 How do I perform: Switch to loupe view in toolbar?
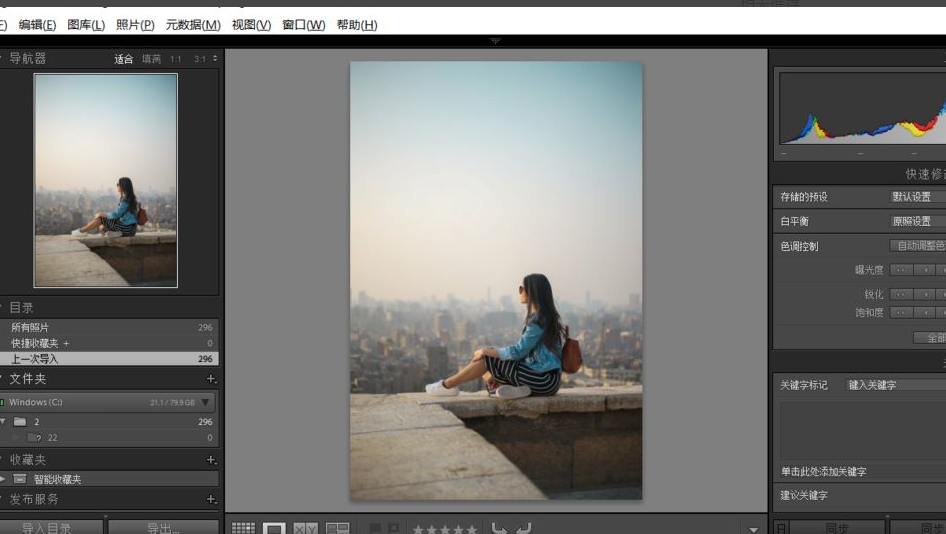pyautogui.click(x=274, y=528)
